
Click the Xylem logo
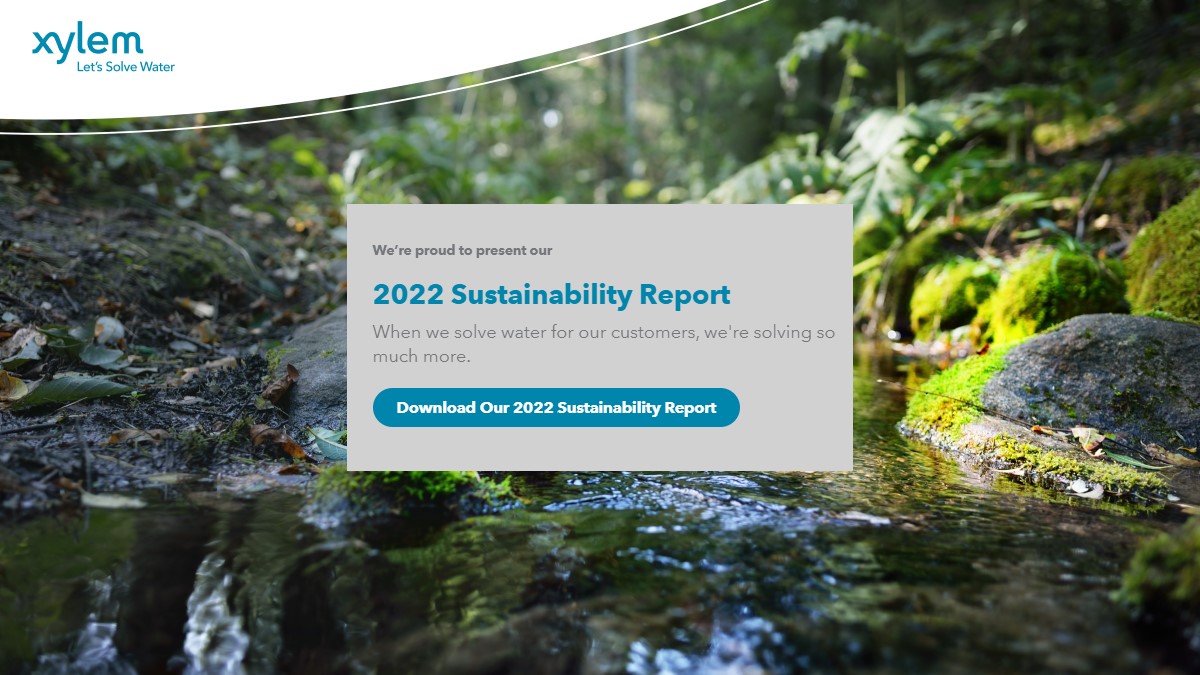88,44
